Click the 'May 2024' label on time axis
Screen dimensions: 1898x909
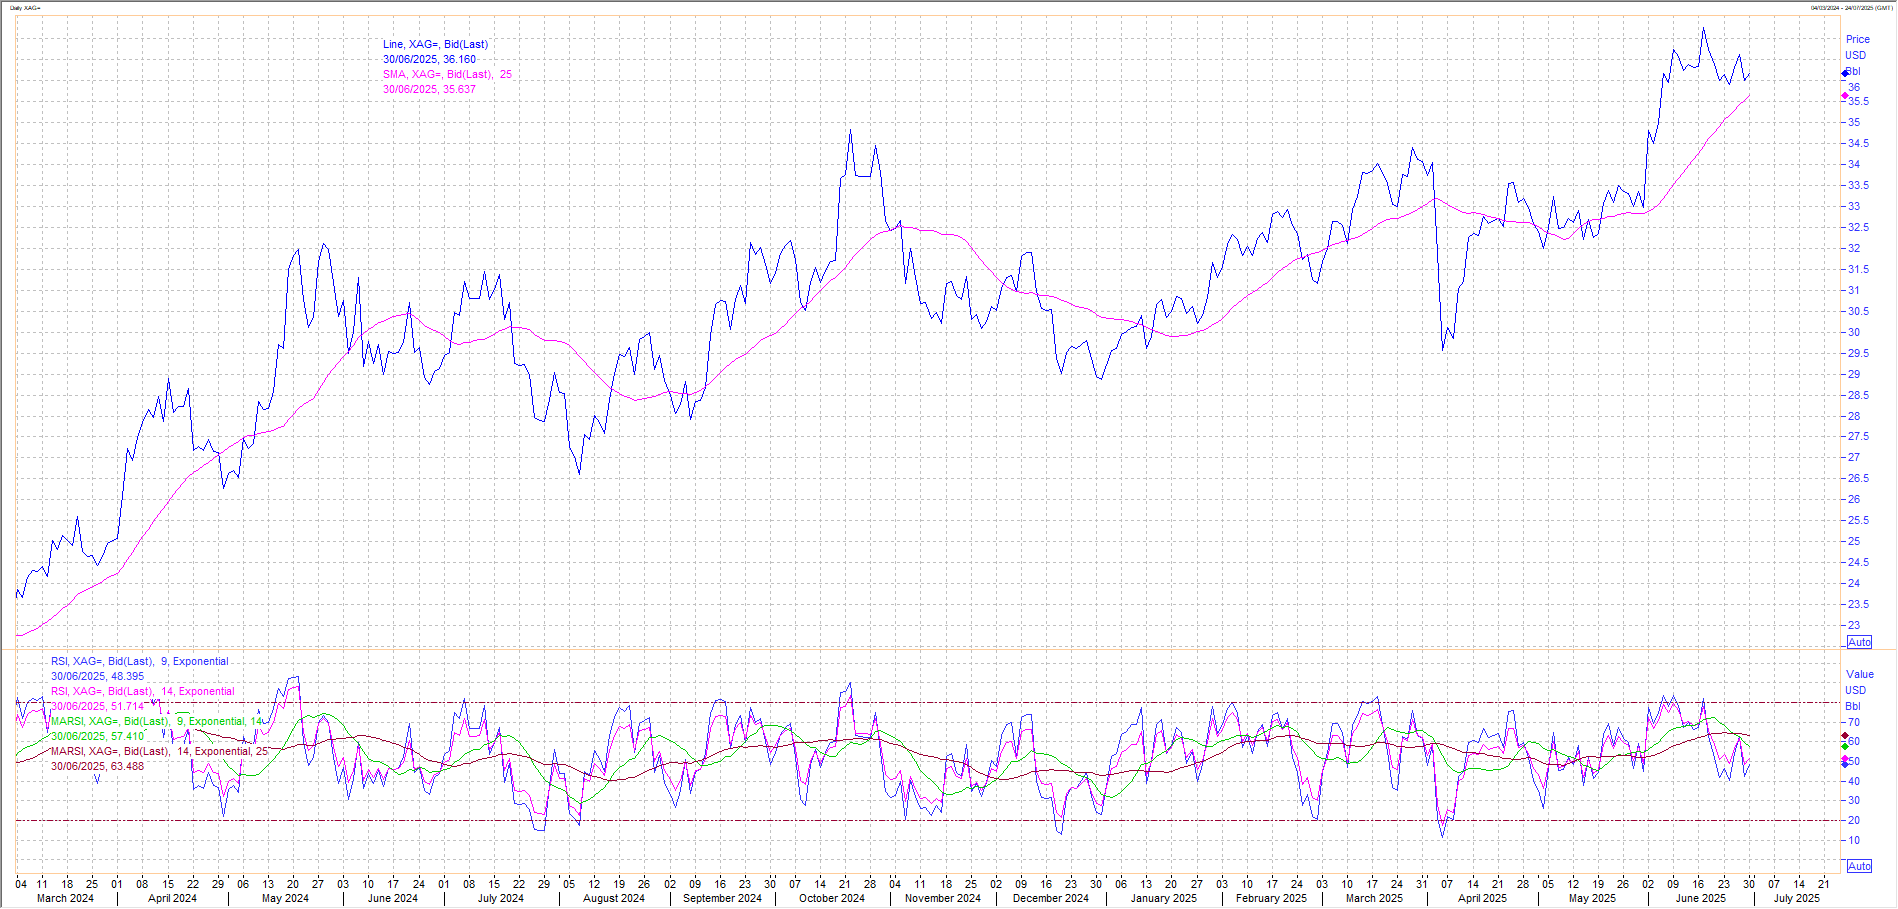(x=285, y=898)
